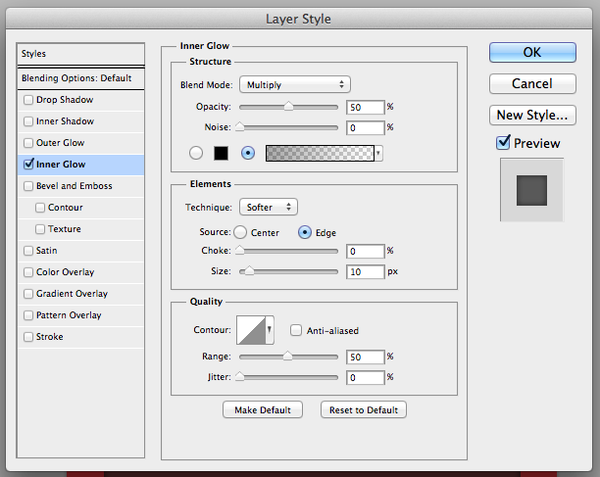Select the Color Overlay label
This screenshot has height=477, width=600.
[x=65, y=272]
